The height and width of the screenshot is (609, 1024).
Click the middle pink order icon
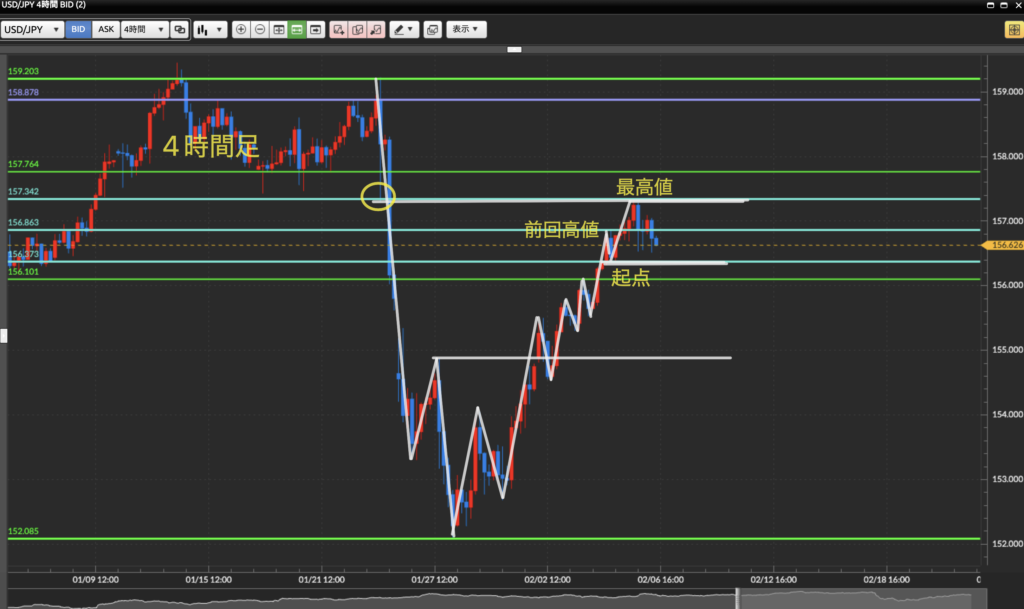(358, 30)
